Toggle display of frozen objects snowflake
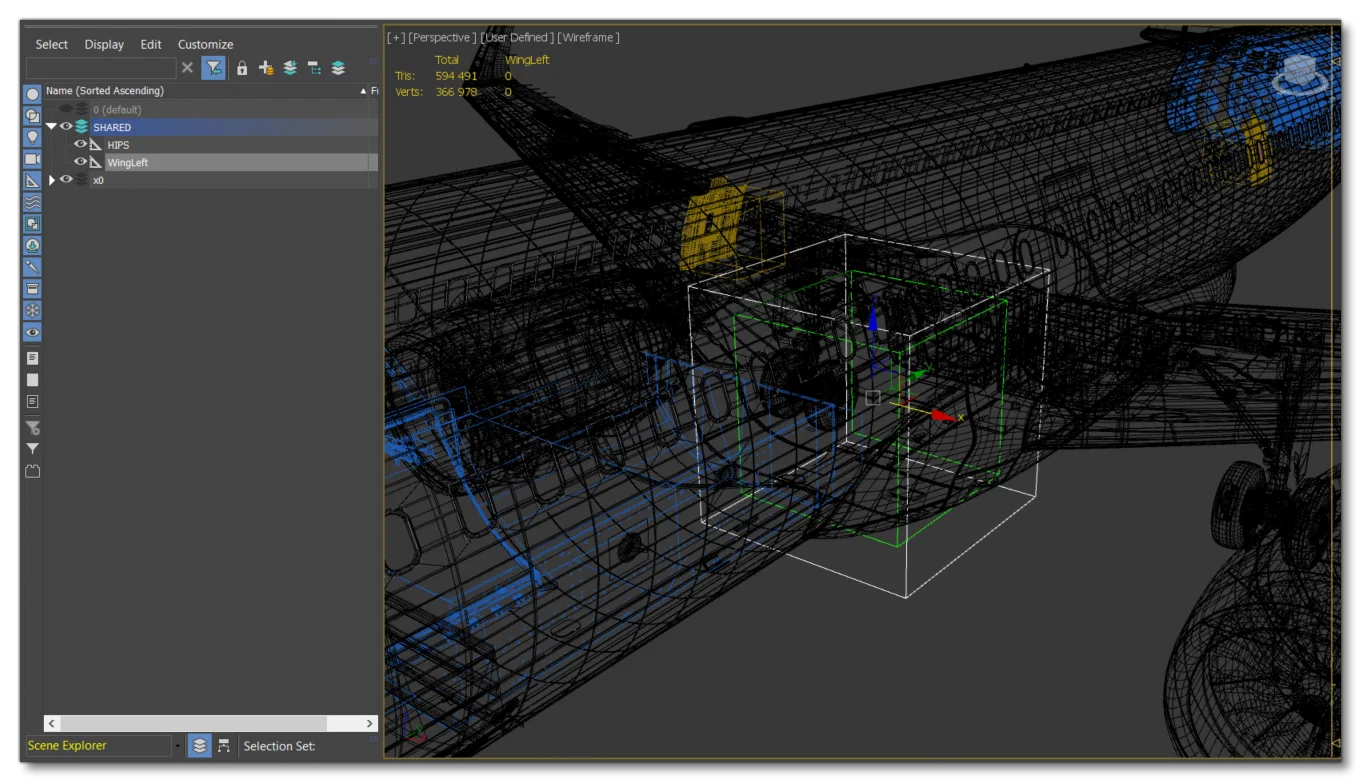1361x782 pixels. click(32, 311)
